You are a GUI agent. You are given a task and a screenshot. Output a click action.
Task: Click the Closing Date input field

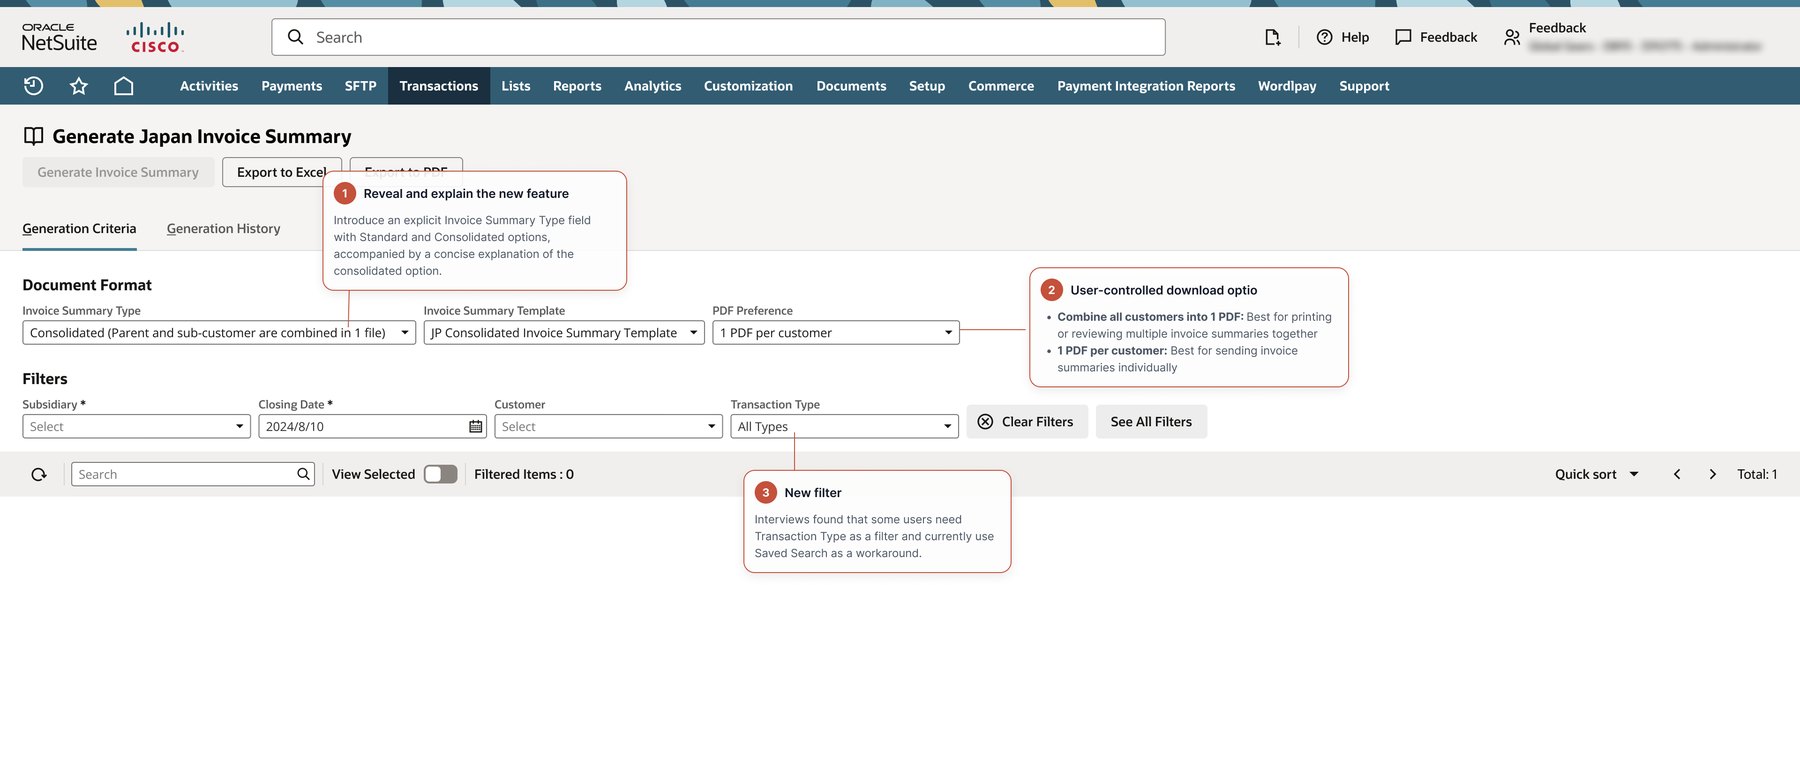(x=372, y=427)
